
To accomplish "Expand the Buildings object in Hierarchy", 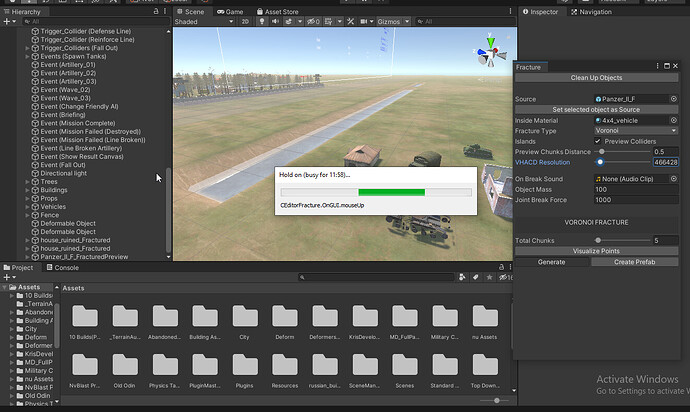I will point(27,190).
